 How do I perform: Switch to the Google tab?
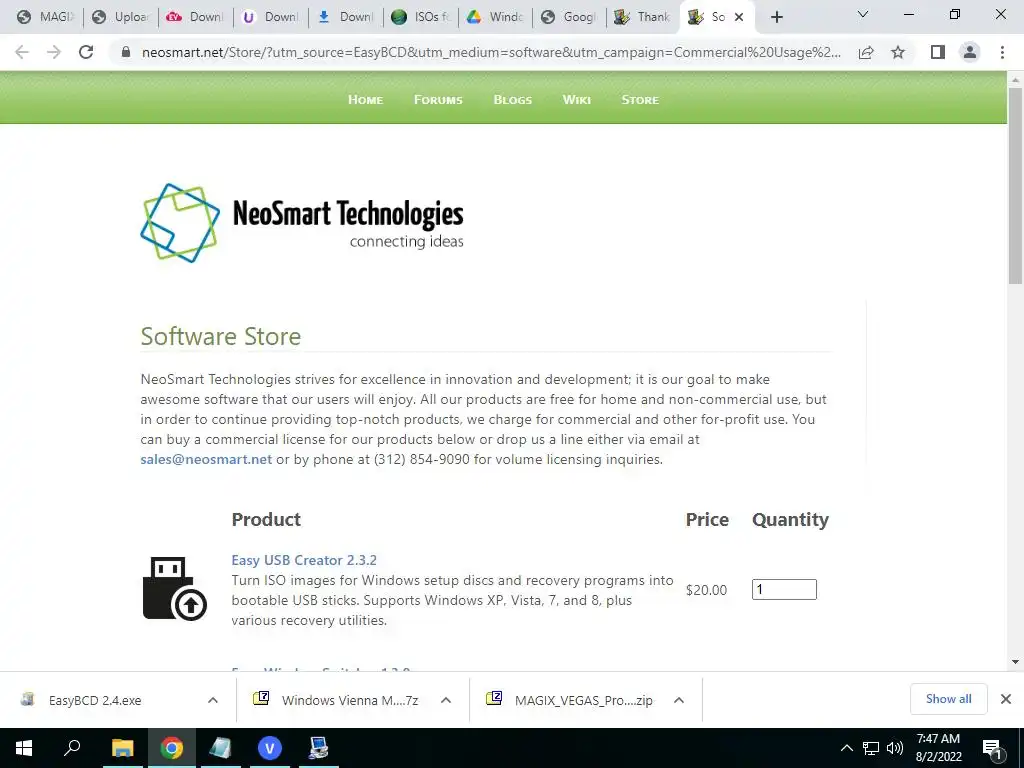coord(569,17)
